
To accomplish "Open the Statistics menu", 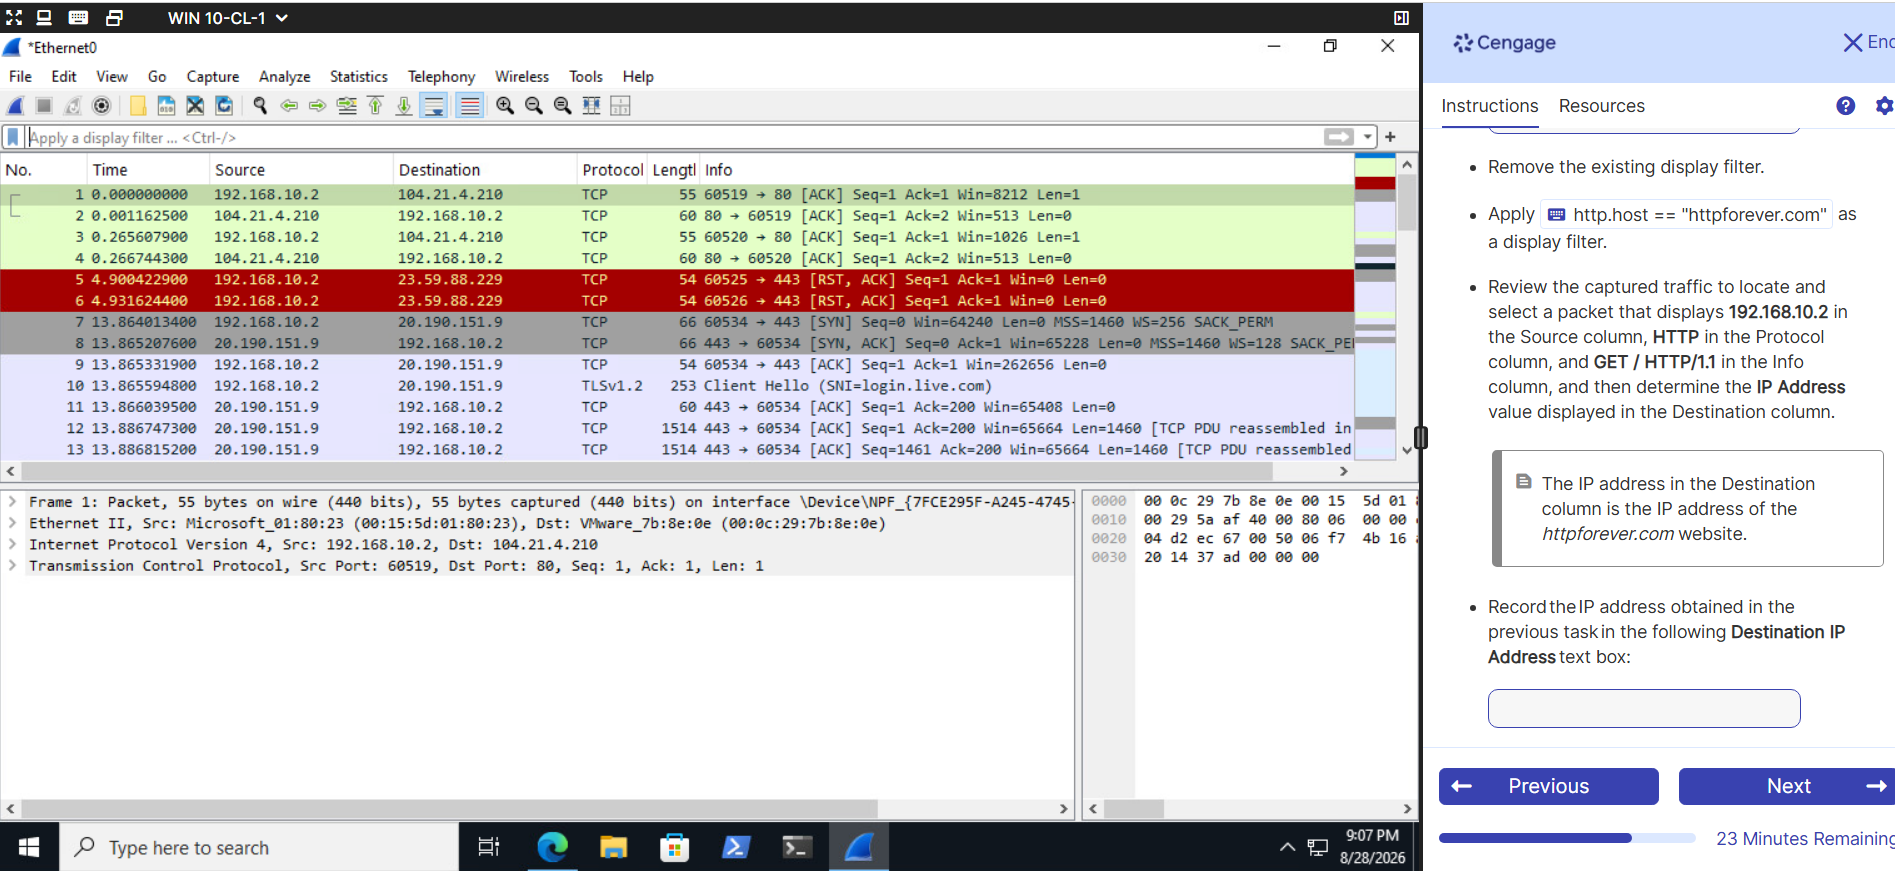I will 358,77.
